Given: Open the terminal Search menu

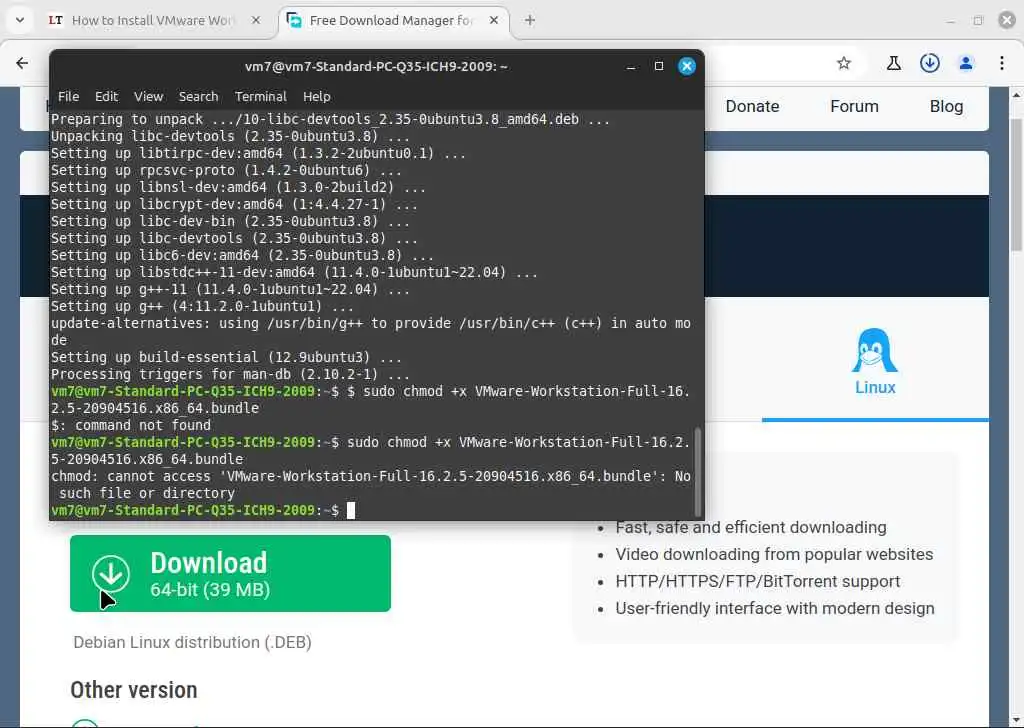Looking at the screenshot, I should 199,97.
